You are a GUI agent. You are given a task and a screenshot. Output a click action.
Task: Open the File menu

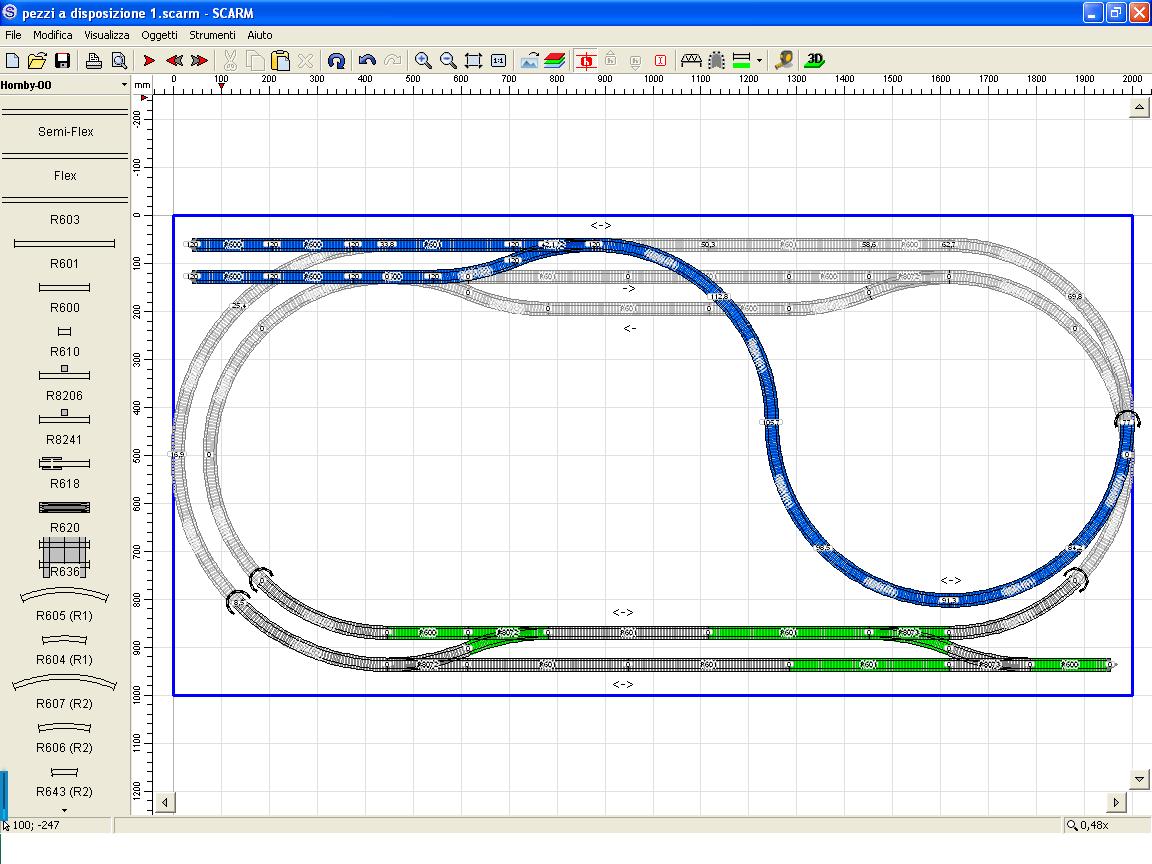13,35
